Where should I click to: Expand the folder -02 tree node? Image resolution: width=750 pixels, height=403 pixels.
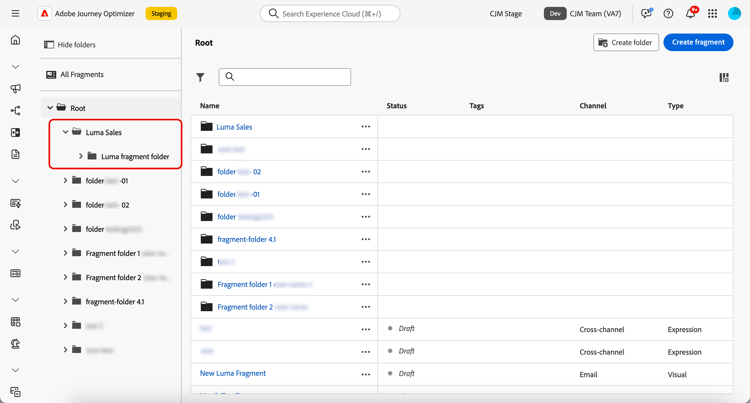click(66, 205)
